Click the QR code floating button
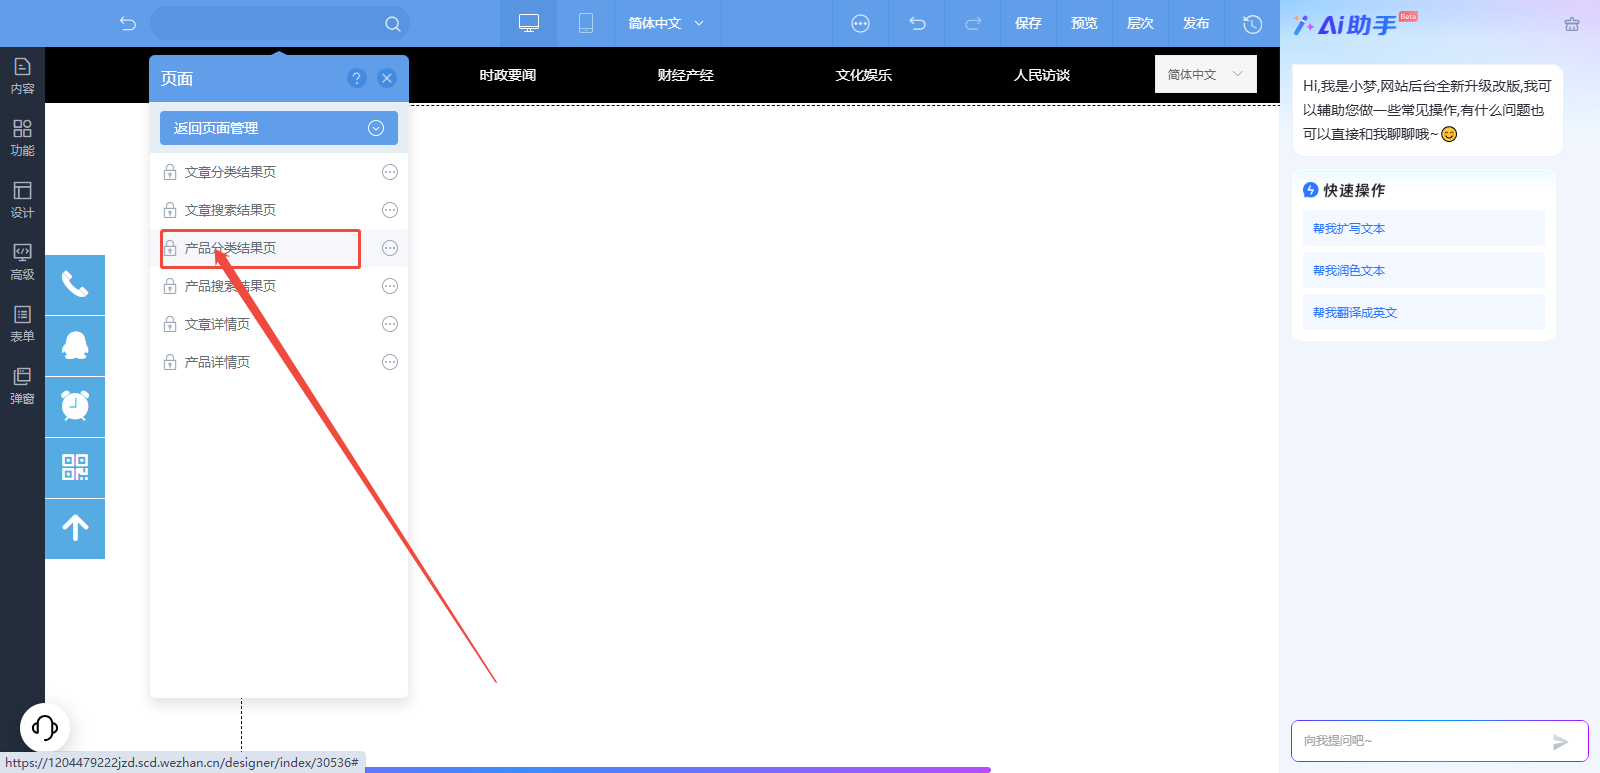The image size is (1600, 773). point(75,468)
